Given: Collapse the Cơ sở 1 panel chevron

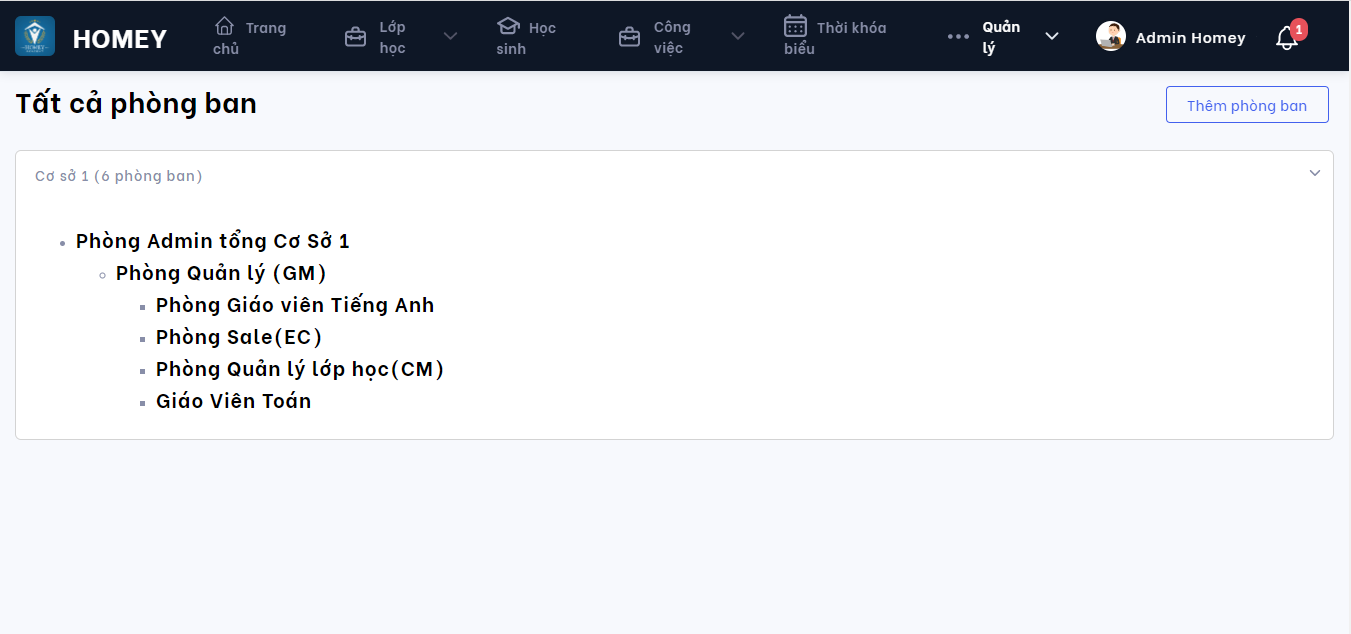Looking at the screenshot, I should 1315,173.
